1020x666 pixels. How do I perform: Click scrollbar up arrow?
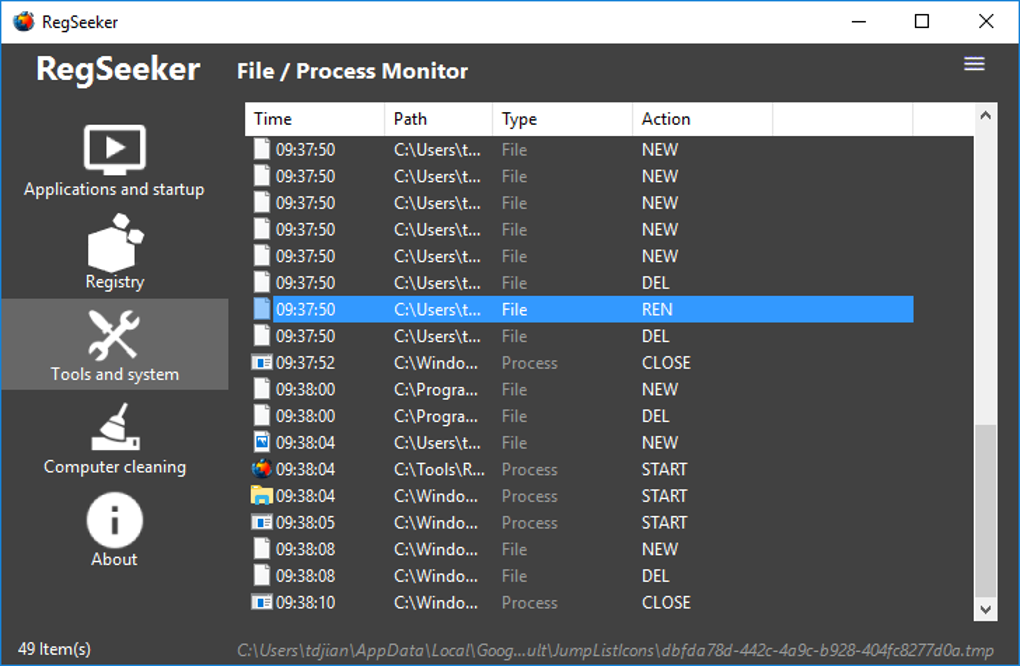pos(986,116)
